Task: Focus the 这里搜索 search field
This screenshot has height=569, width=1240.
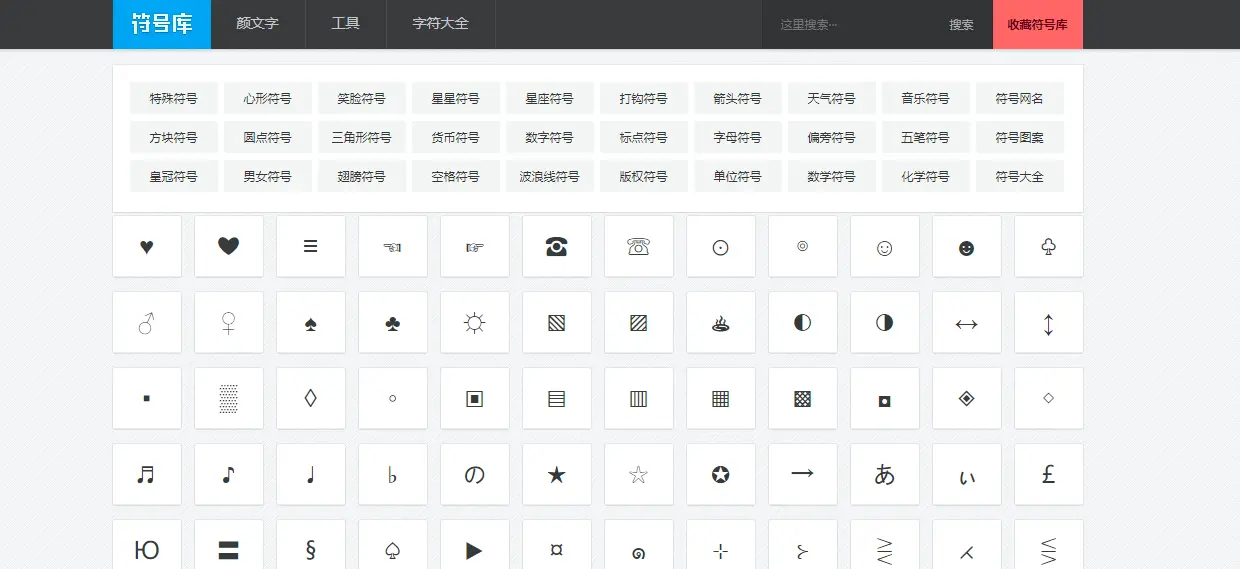Action: click(x=846, y=24)
